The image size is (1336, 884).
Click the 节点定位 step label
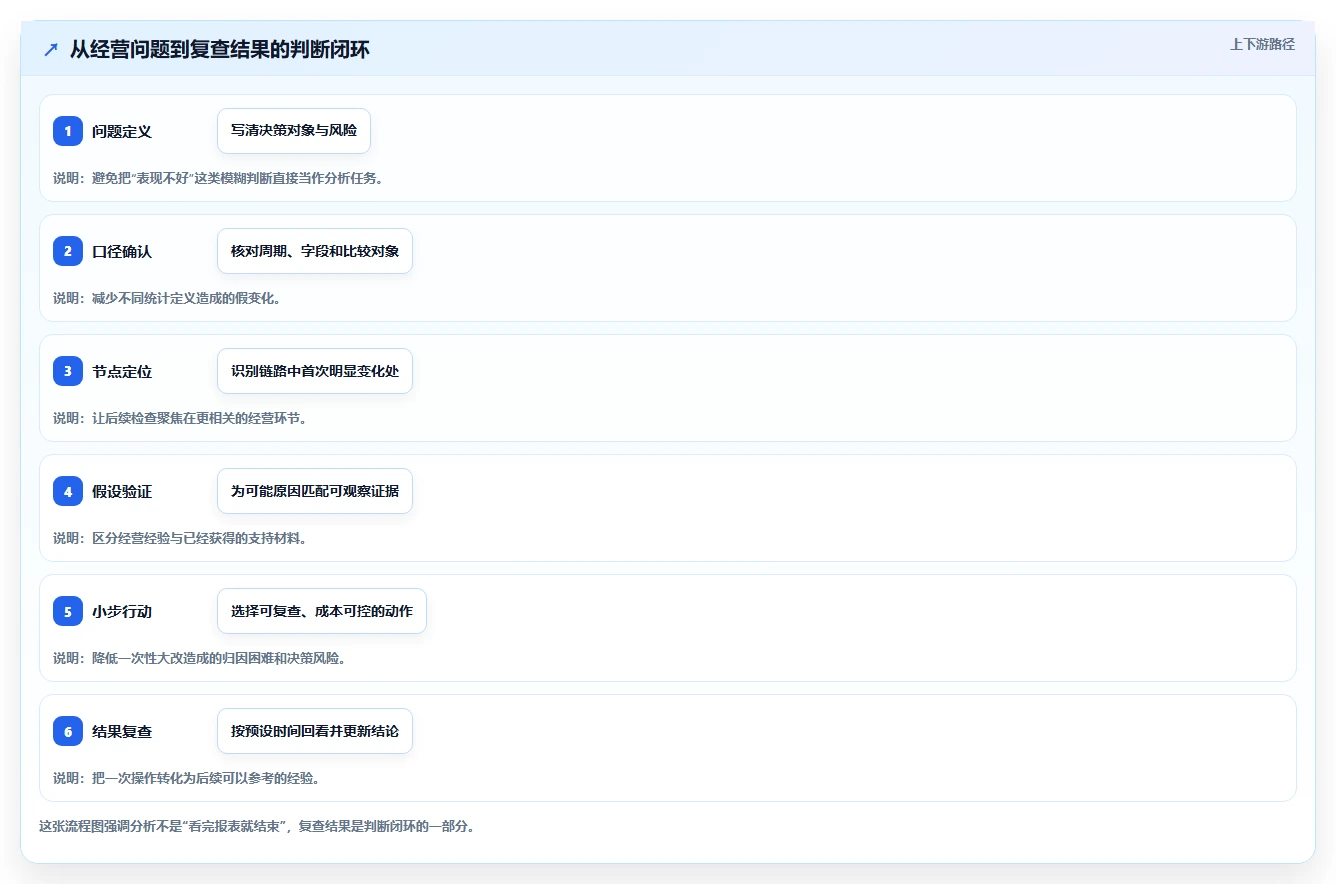point(122,371)
